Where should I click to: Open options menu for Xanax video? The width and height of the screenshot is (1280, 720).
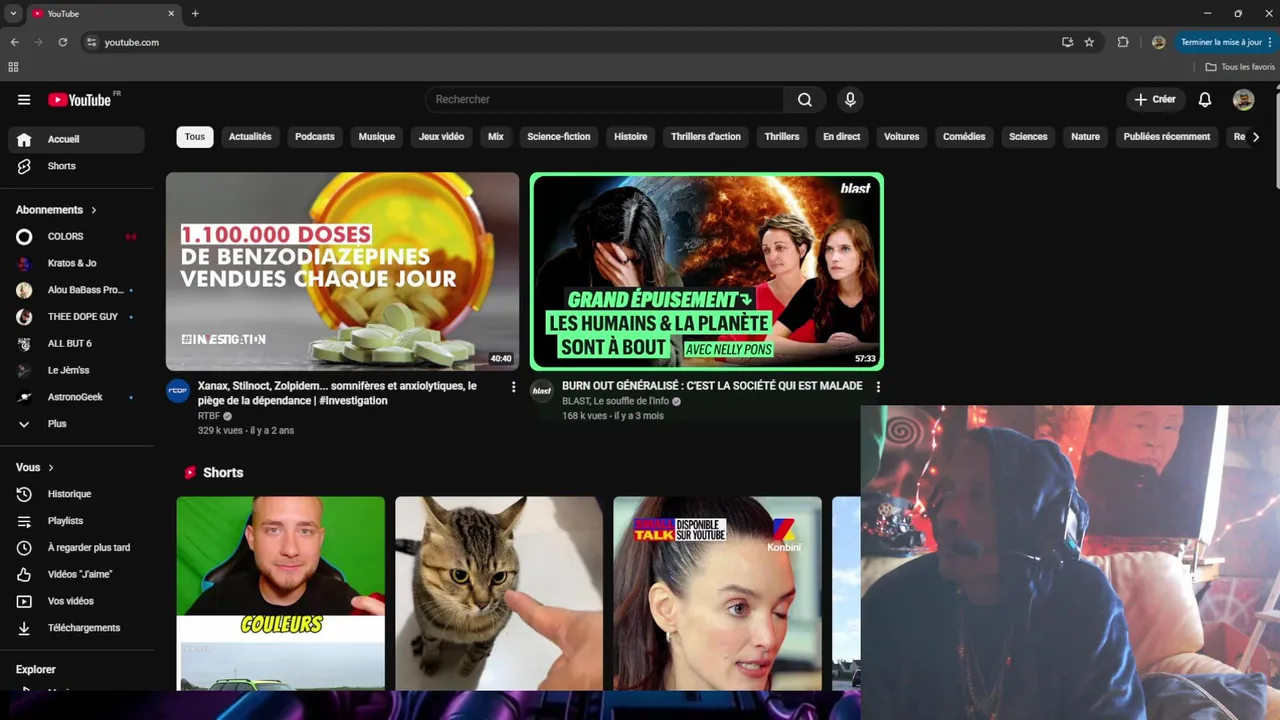(x=514, y=387)
